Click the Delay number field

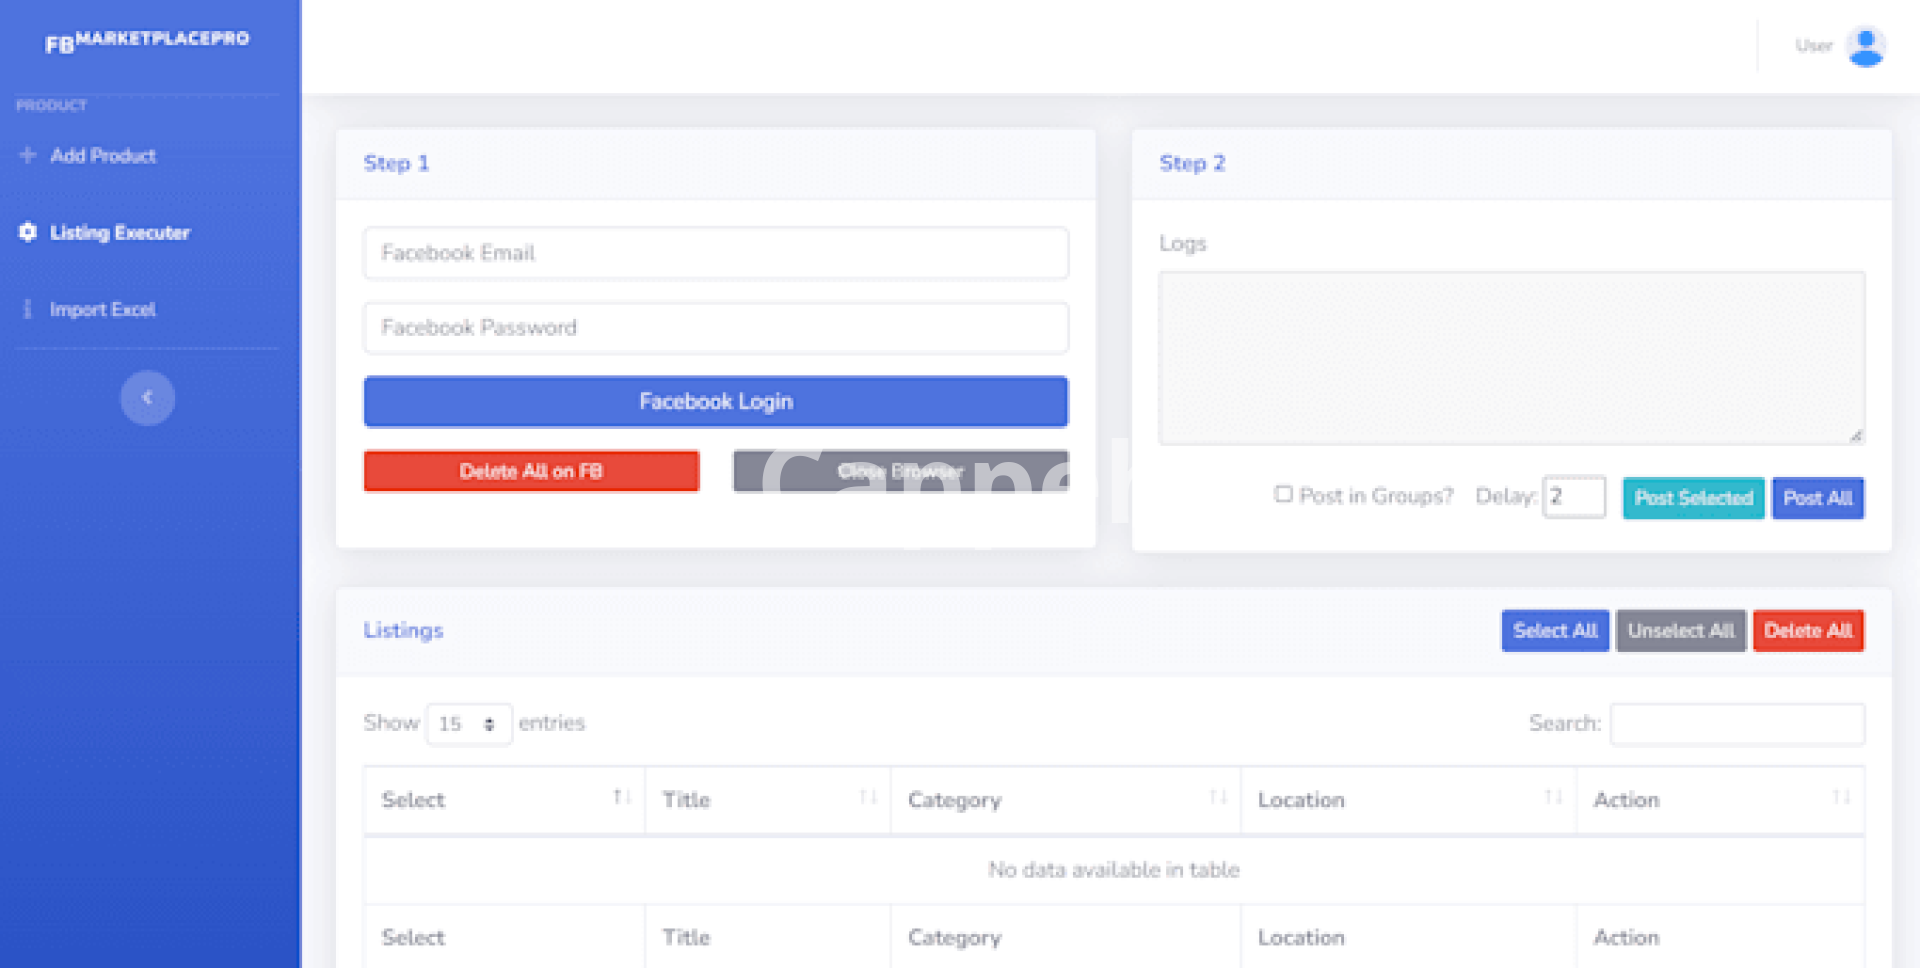(x=1573, y=497)
